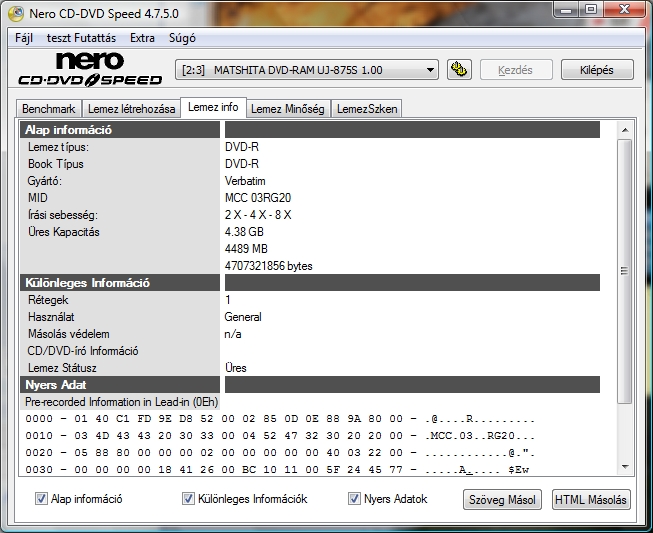Click the hex data row 0010
Image resolution: width=653 pixels, height=533 pixels.
click(x=280, y=436)
